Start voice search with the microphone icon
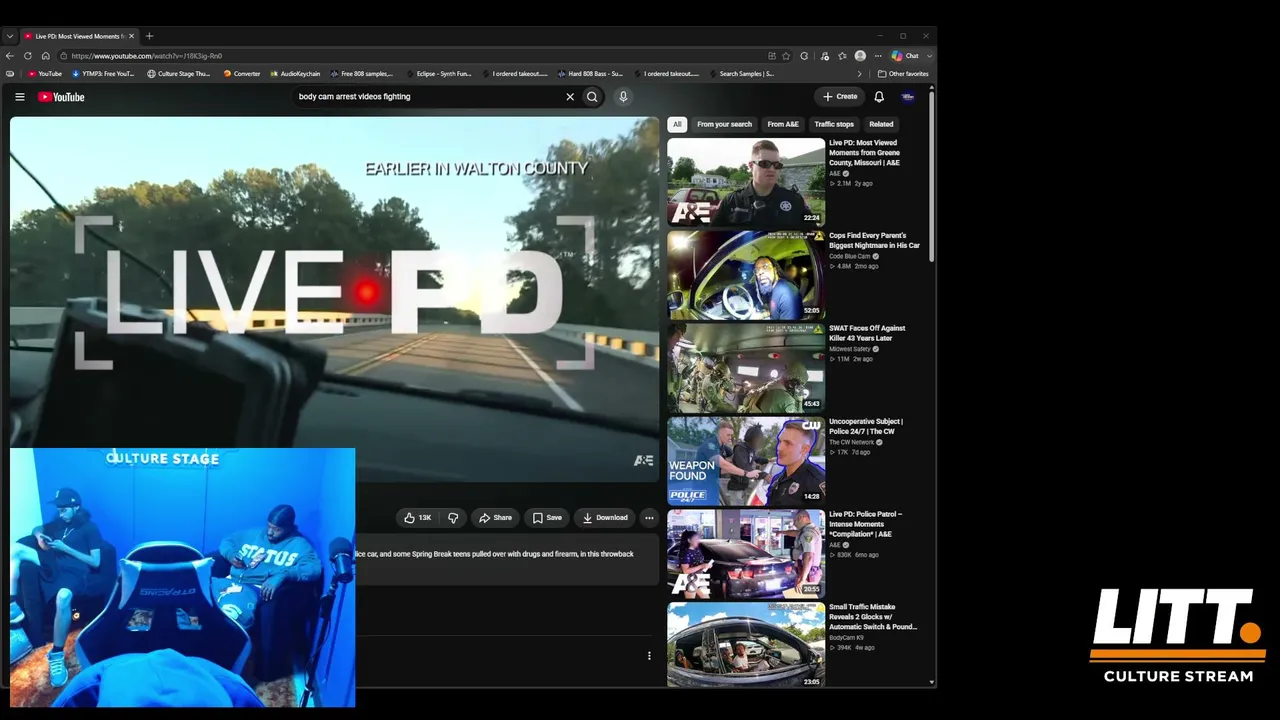The height and width of the screenshot is (720, 1280). (623, 97)
